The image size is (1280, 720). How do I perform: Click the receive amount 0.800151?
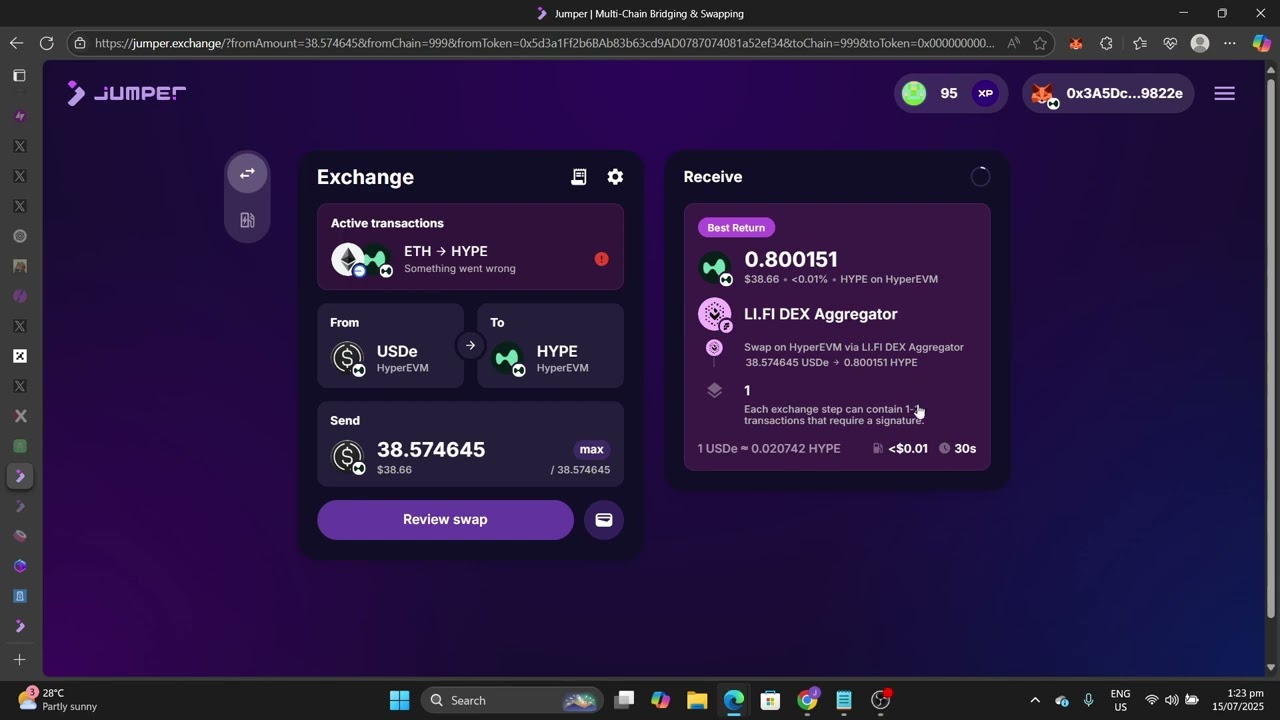click(x=791, y=260)
